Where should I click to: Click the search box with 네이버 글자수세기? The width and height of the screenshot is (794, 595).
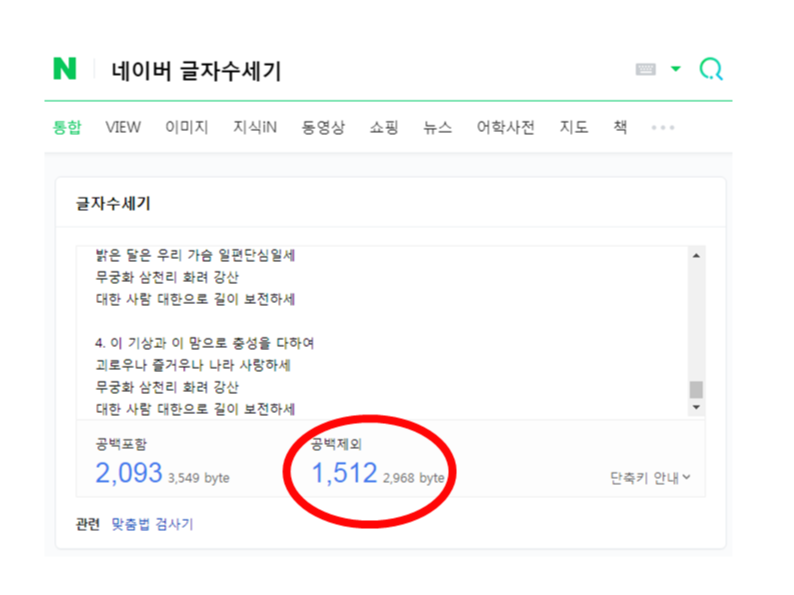click(196, 71)
